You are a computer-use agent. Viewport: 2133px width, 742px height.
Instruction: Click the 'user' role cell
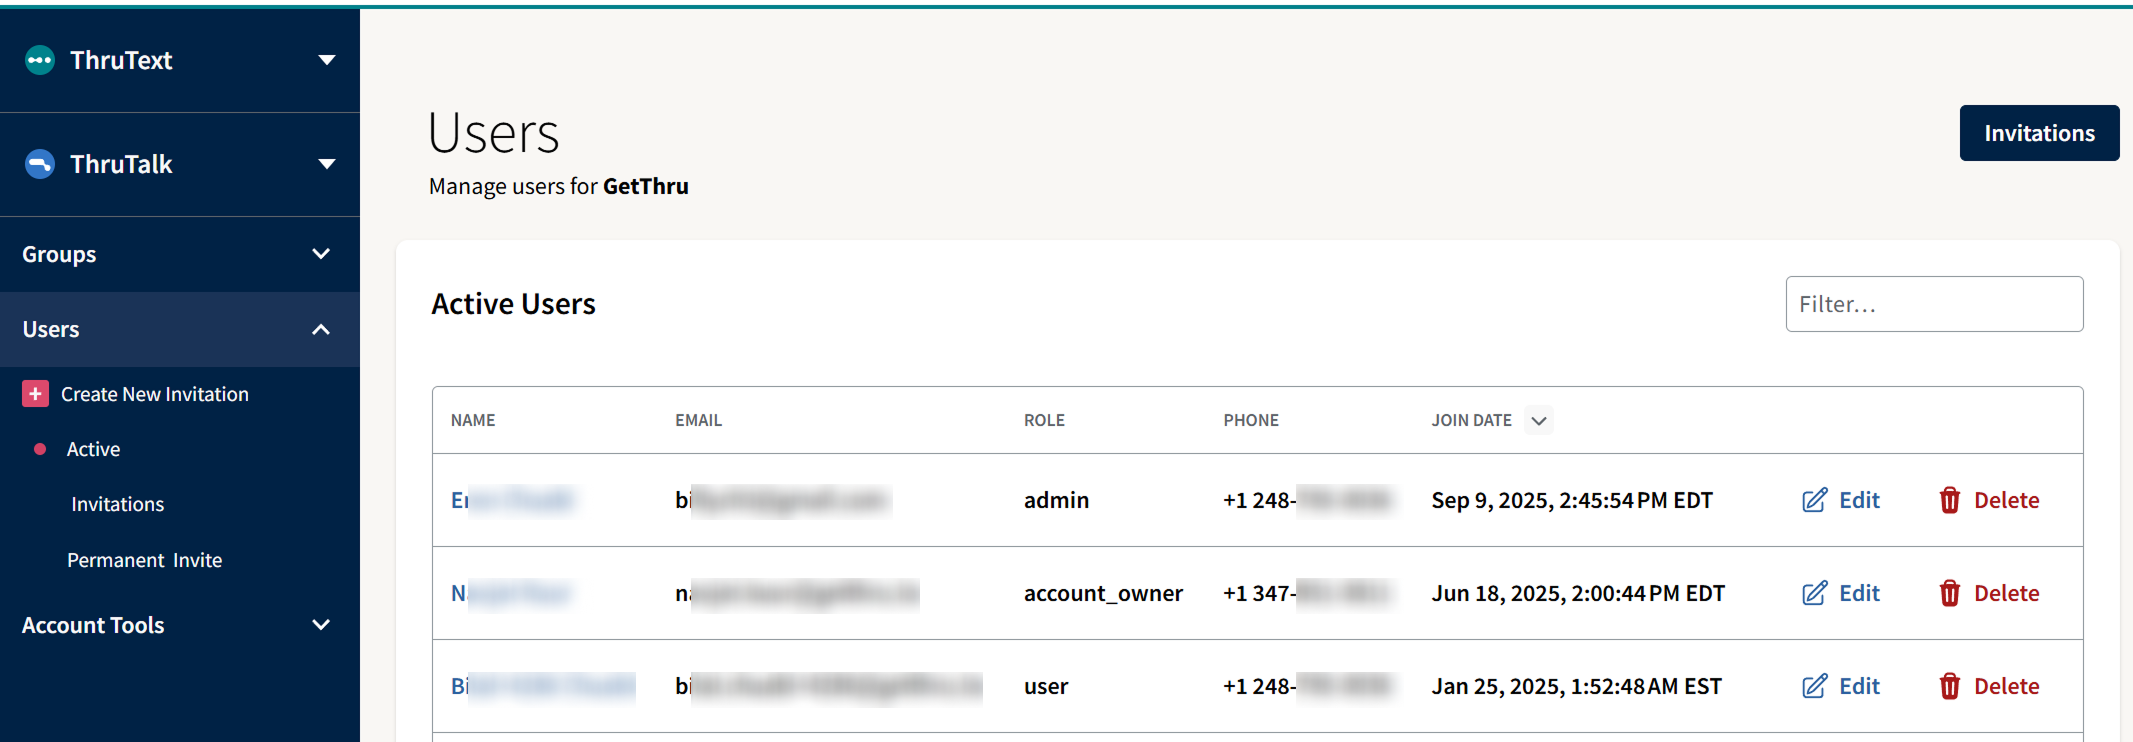1046,686
